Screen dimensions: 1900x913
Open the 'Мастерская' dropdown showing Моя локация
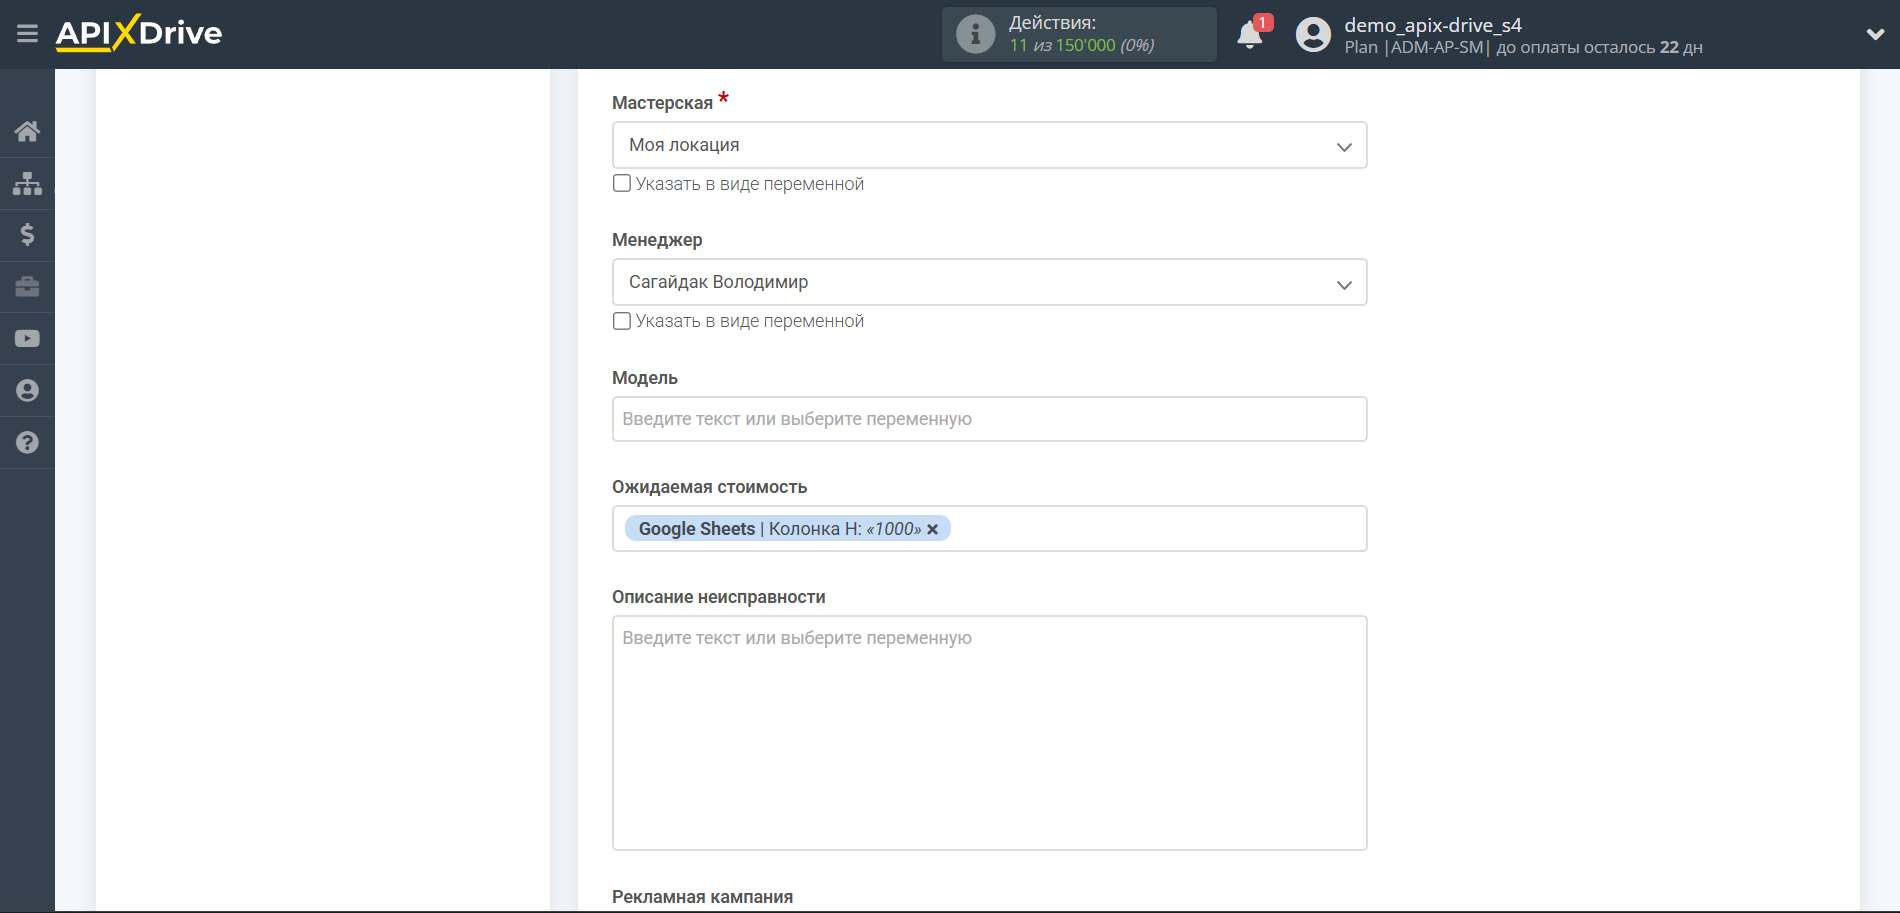989,145
